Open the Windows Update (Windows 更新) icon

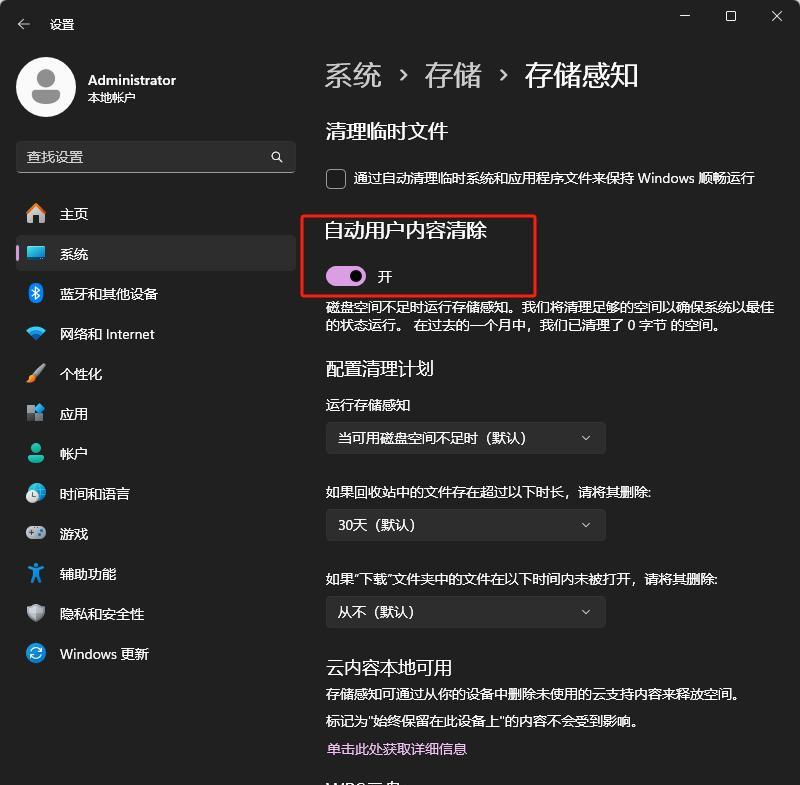pyautogui.click(x=36, y=653)
